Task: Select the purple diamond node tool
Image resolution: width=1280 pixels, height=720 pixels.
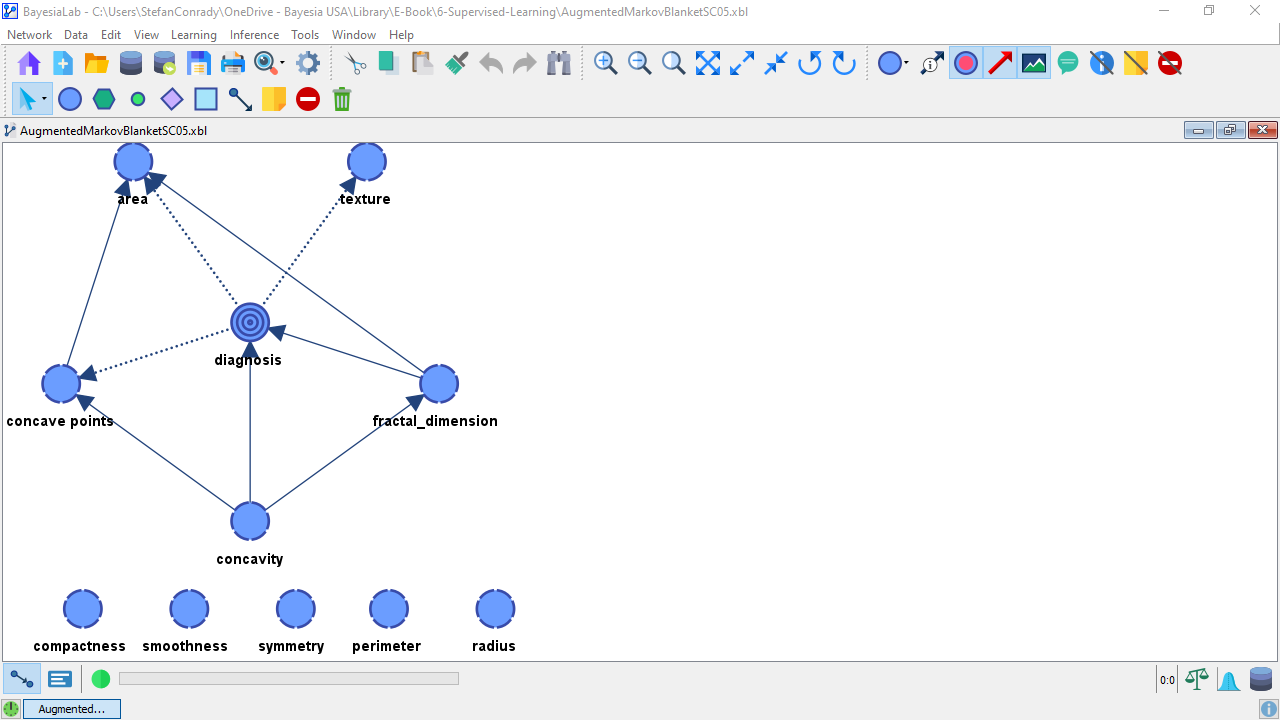Action: point(172,99)
